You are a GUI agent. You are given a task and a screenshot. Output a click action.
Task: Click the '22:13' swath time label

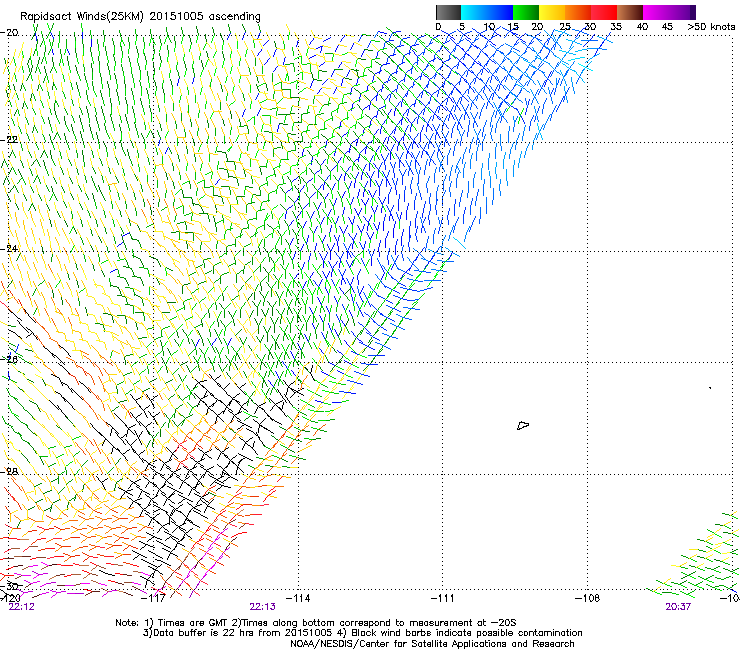click(x=262, y=607)
